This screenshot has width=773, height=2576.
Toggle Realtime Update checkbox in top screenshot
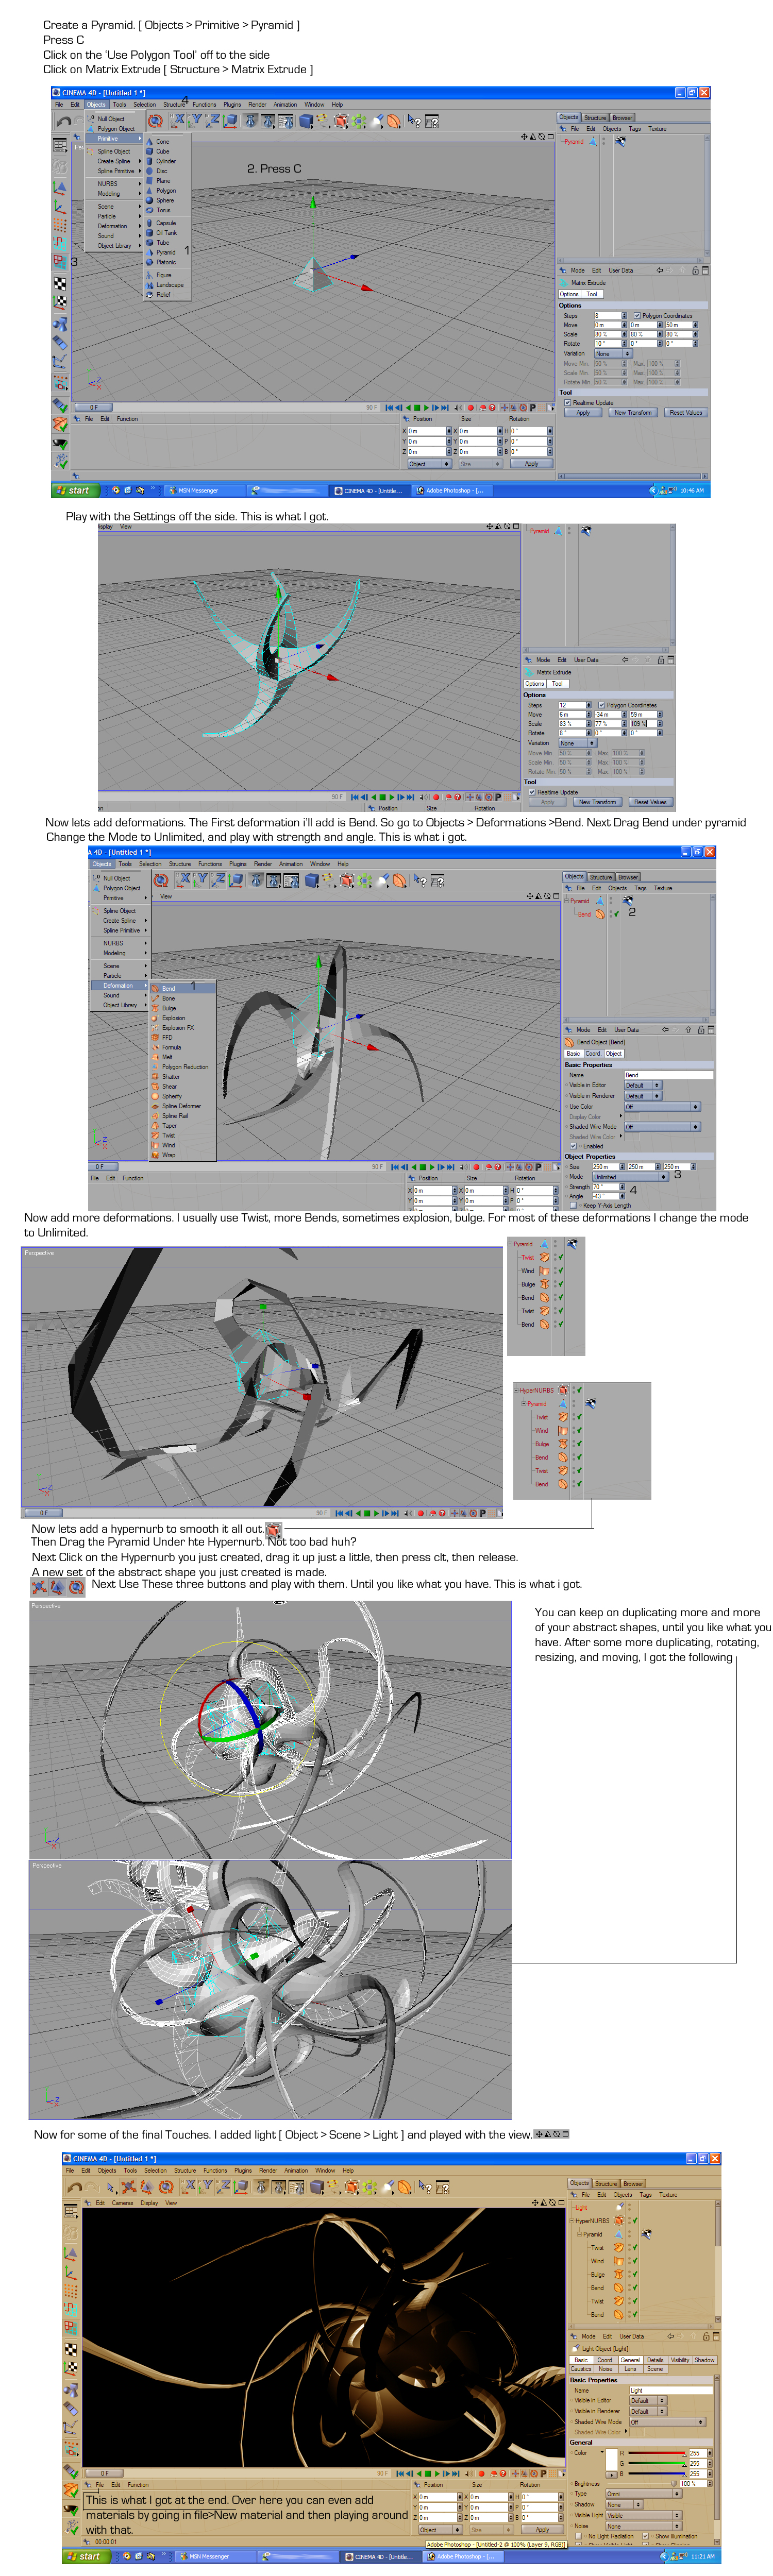[568, 403]
